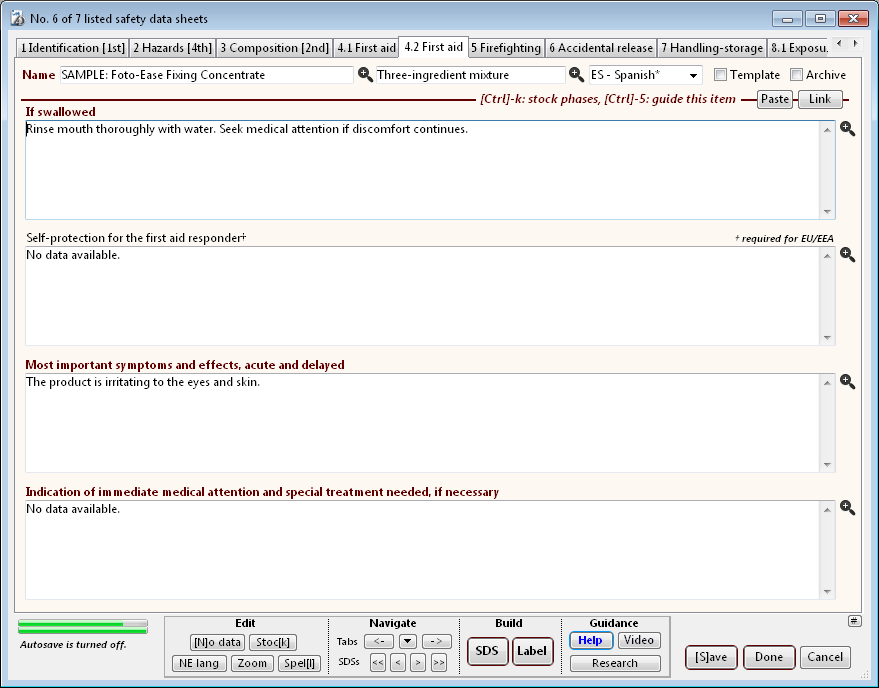Build the SDS document
879x688 pixels.
(x=487, y=651)
